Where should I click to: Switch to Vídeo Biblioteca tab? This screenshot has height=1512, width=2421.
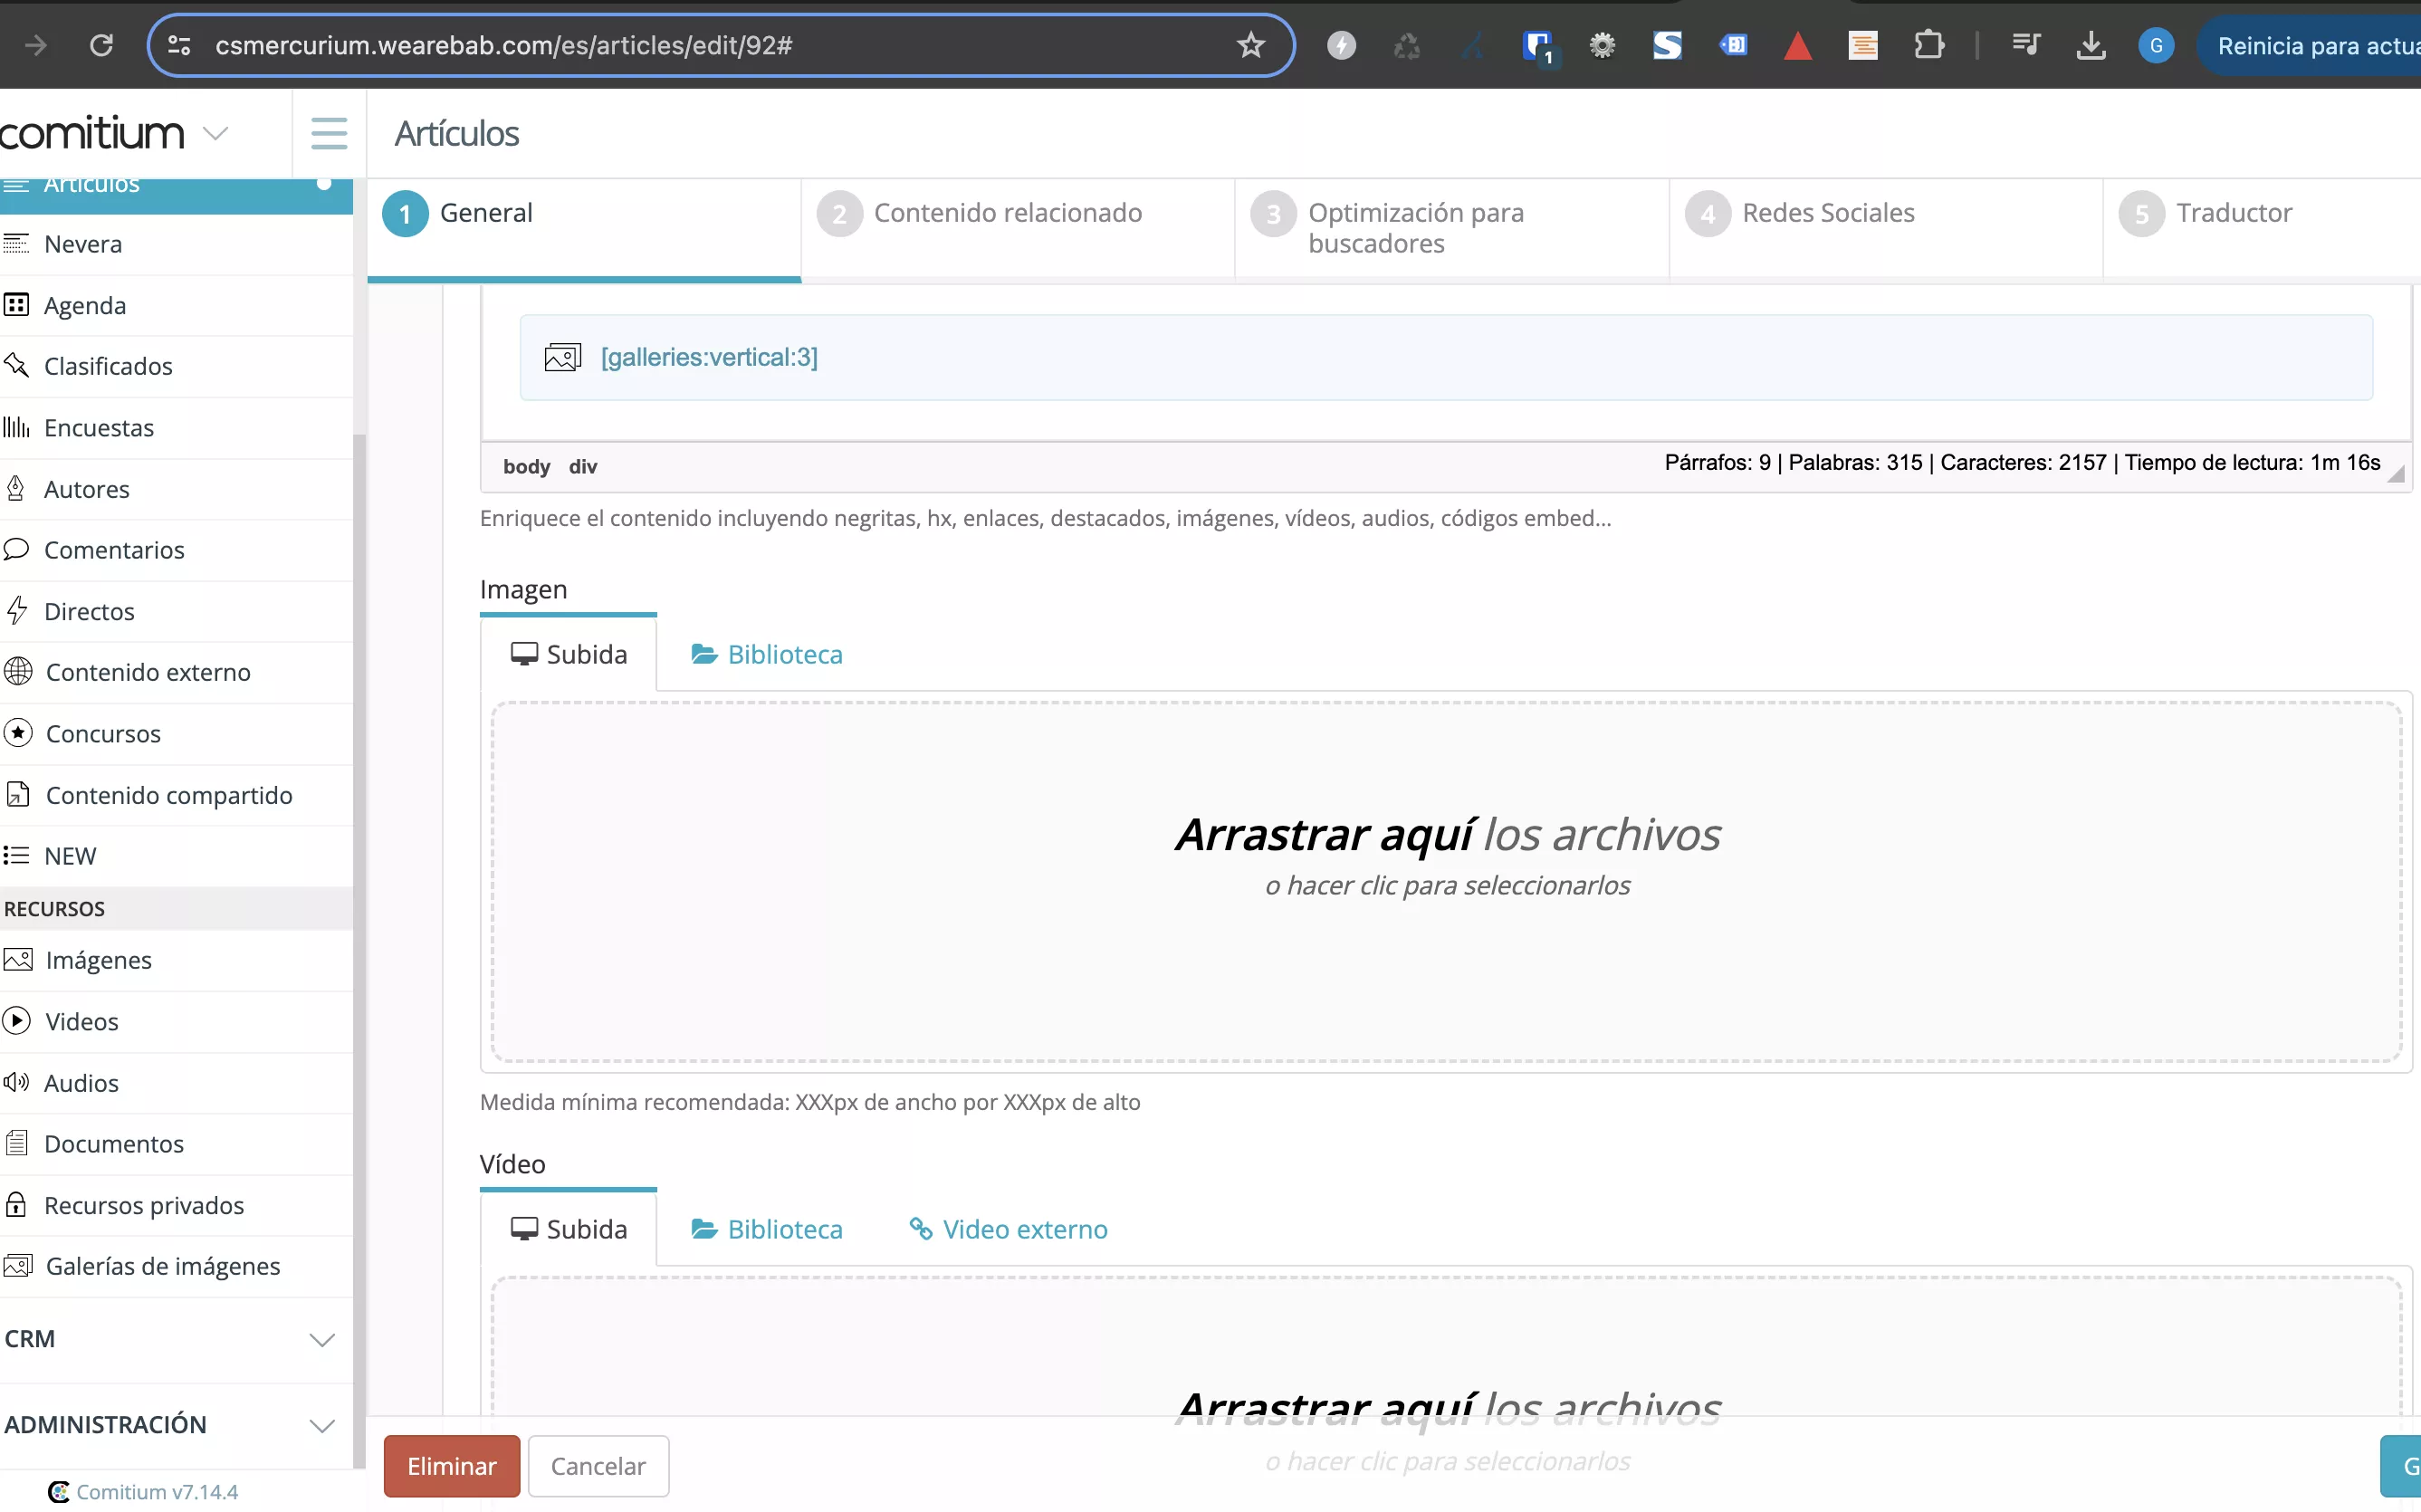767,1229
